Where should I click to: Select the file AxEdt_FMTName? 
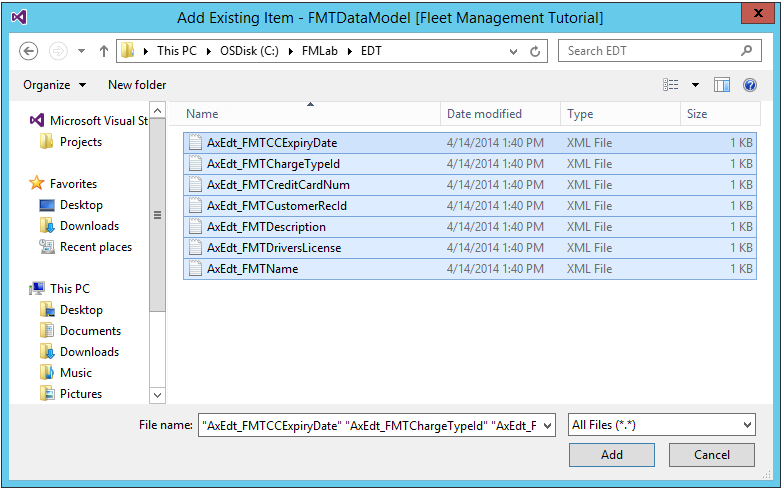(x=470, y=269)
